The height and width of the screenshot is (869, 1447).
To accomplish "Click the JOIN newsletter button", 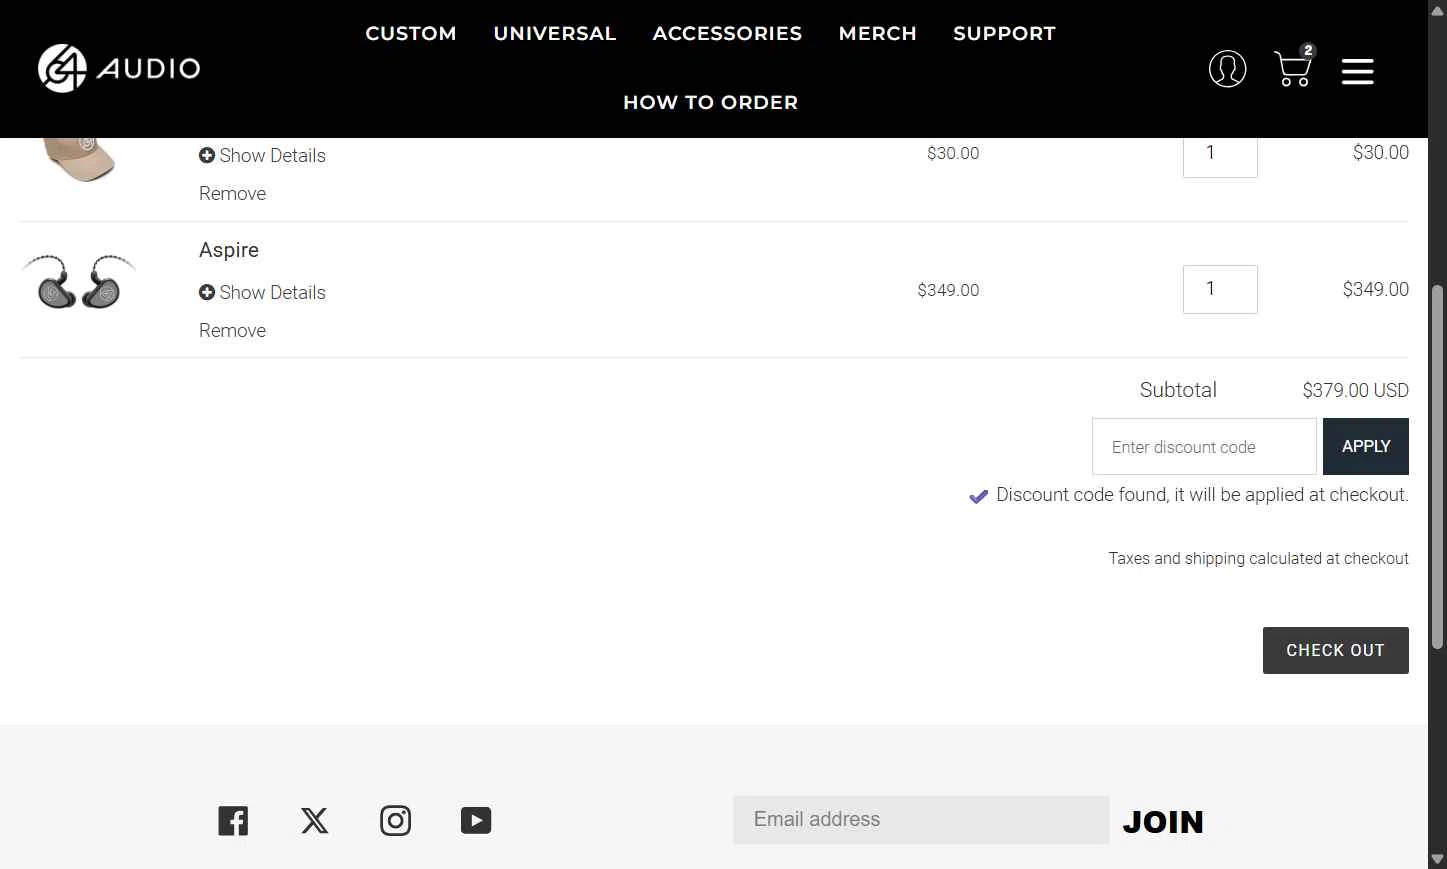I will point(1163,821).
